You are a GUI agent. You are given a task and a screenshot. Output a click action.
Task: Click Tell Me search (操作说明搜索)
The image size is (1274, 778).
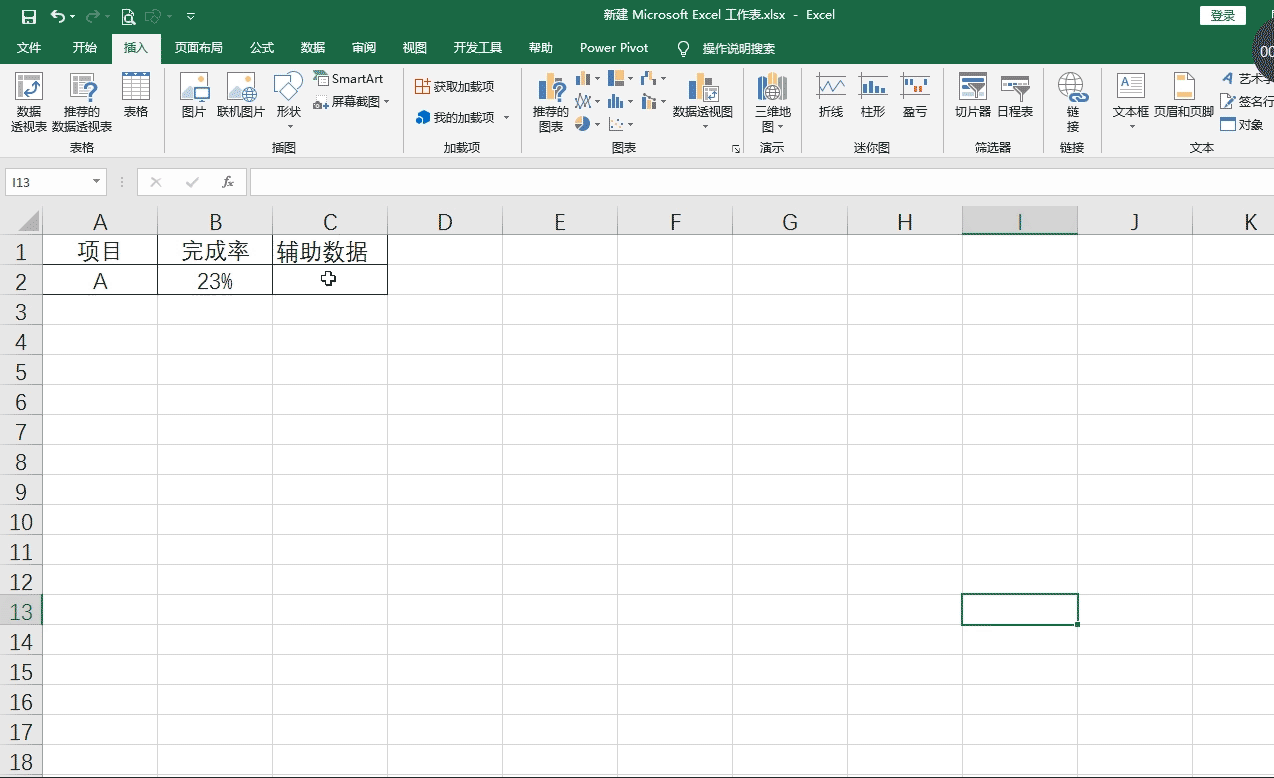point(738,48)
